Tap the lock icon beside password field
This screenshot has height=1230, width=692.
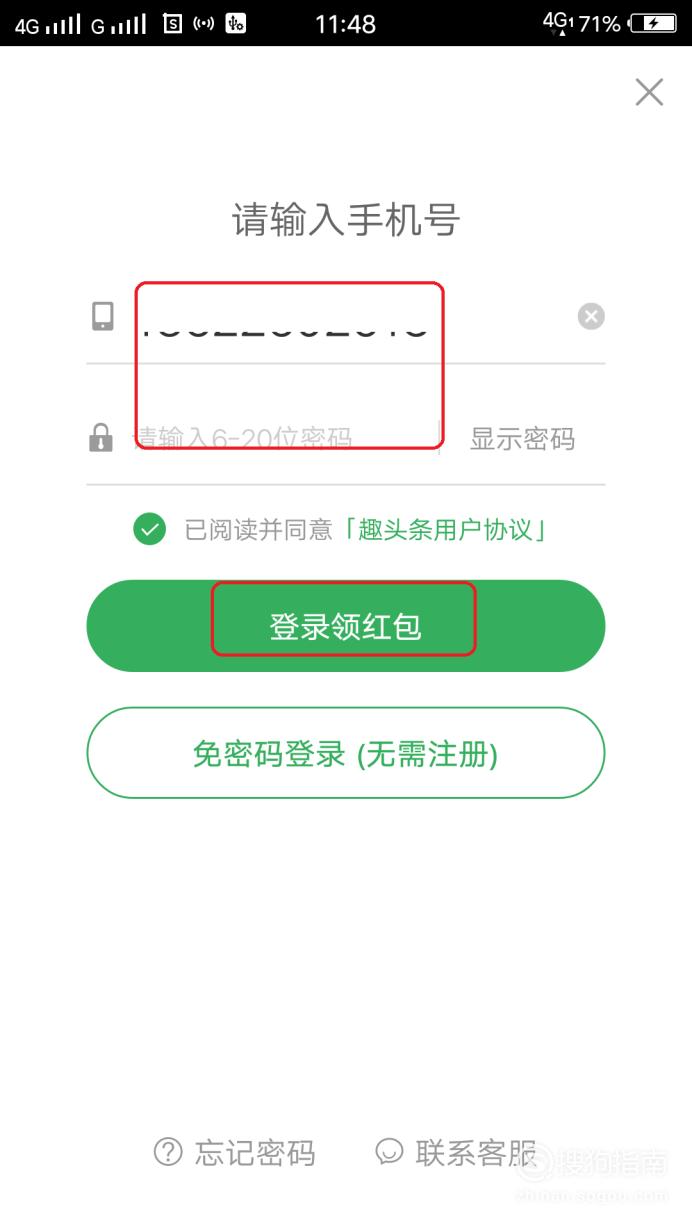coord(101,437)
